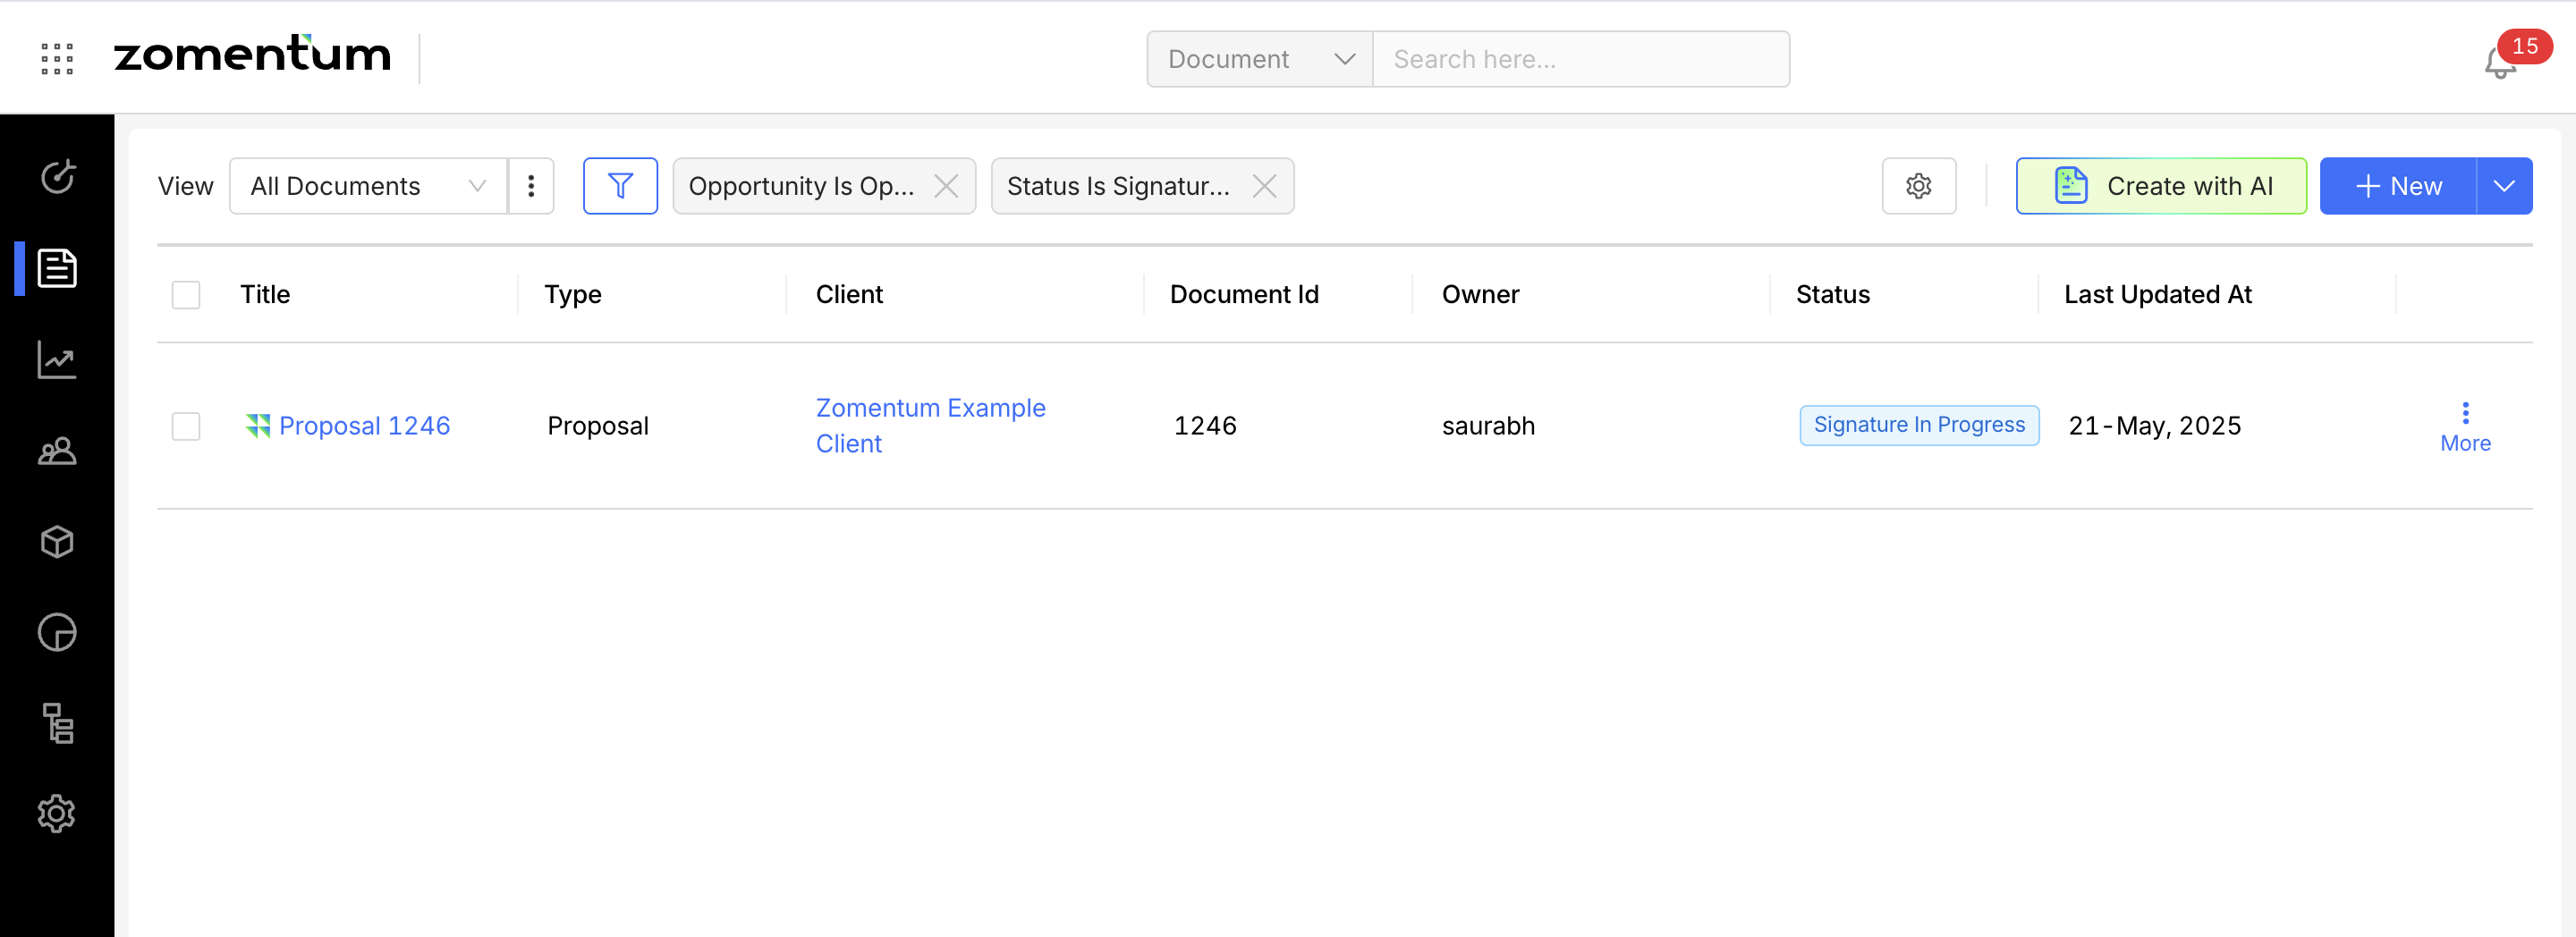Select the Proposal 1246 row checkbox
The image size is (2576, 937).
[186, 426]
